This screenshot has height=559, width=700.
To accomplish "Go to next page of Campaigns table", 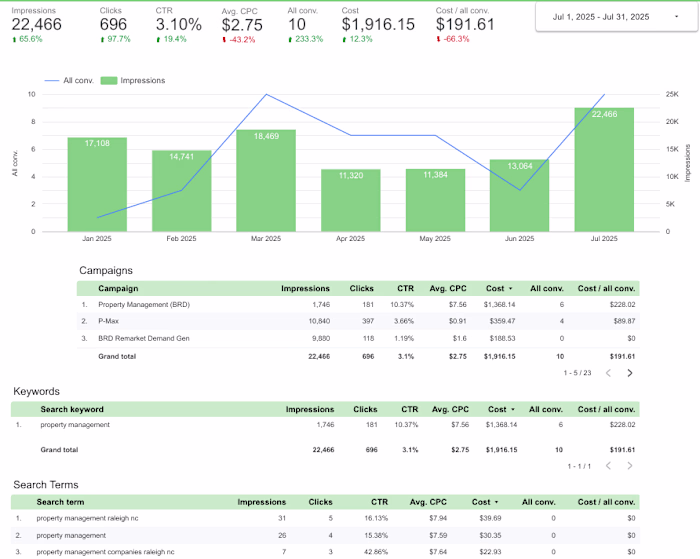I will (x=630, y=373).
